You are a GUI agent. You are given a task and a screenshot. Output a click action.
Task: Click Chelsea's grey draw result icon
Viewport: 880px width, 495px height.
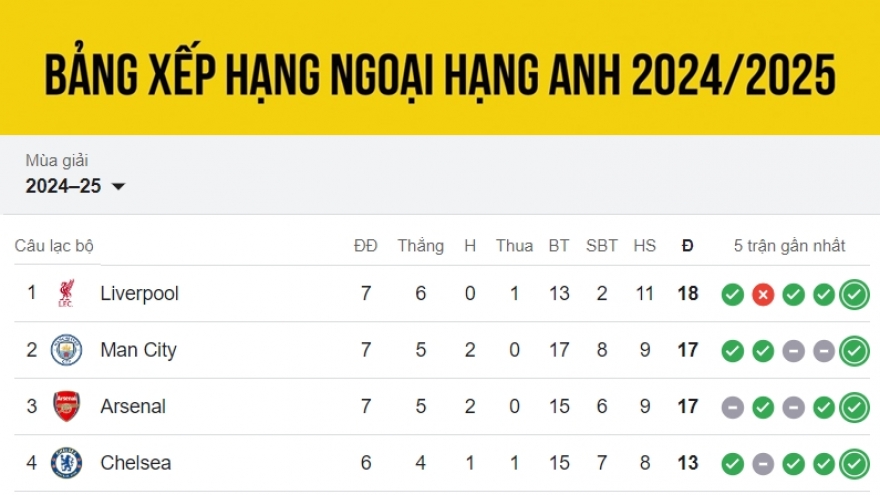(763, 464)
